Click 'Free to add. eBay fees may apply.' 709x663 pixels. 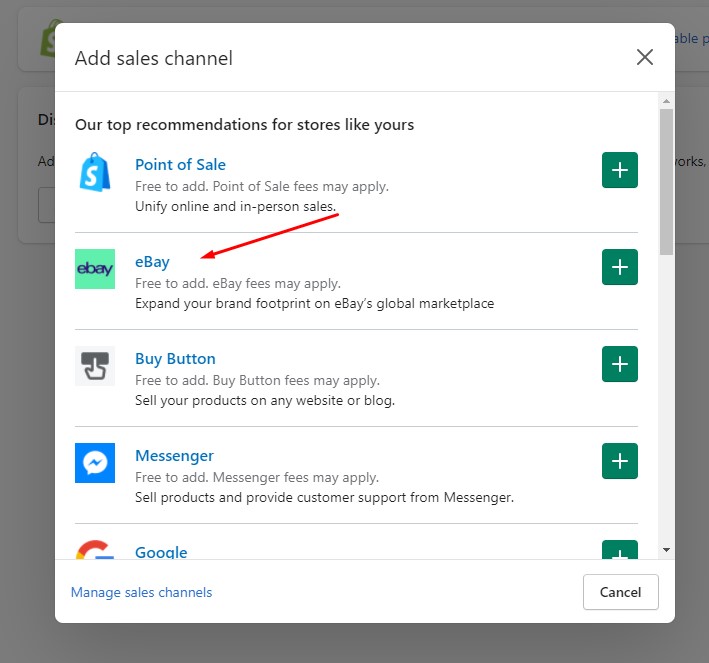[238, 284]
